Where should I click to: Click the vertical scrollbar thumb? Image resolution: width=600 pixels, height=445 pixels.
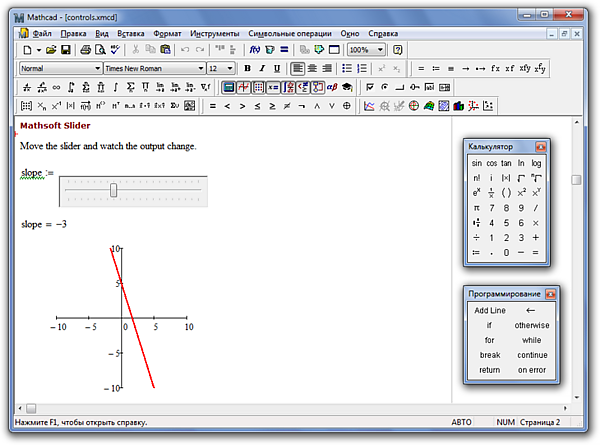(576, 180)
